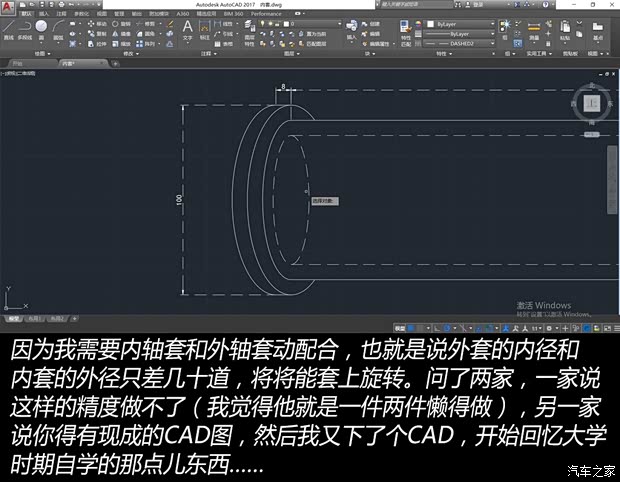Click the Copy (复制) modify tool
Screen dimensions: 620x482
coord(97,34)
